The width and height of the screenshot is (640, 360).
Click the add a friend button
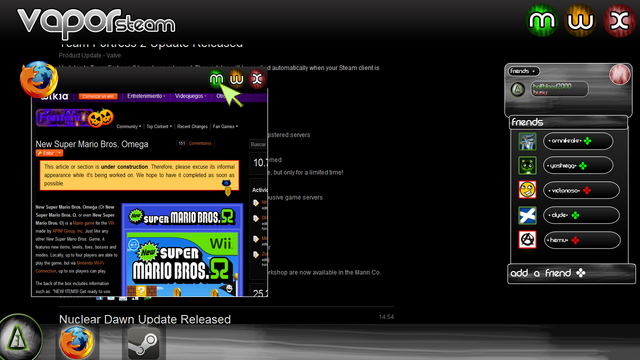click(x=571, y=273)
